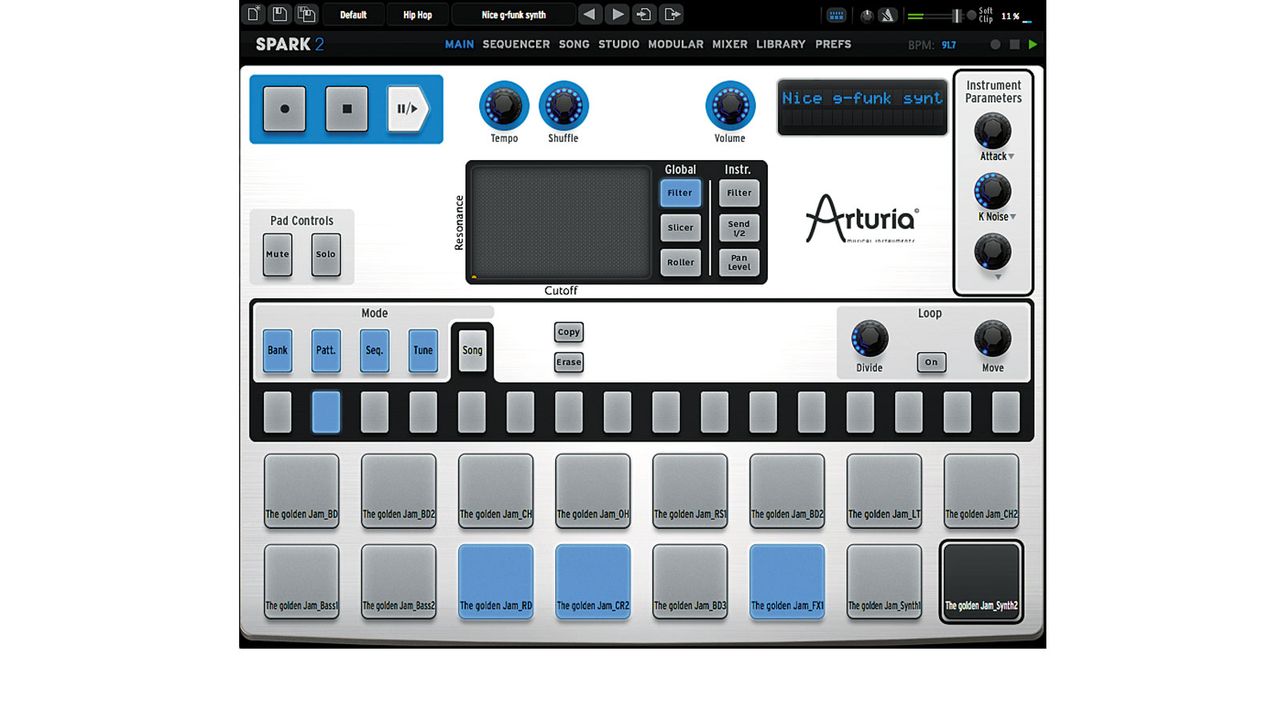Click small stop square in header
Viewport: 1280px width, 720px height.
[x=1014, y=44]
